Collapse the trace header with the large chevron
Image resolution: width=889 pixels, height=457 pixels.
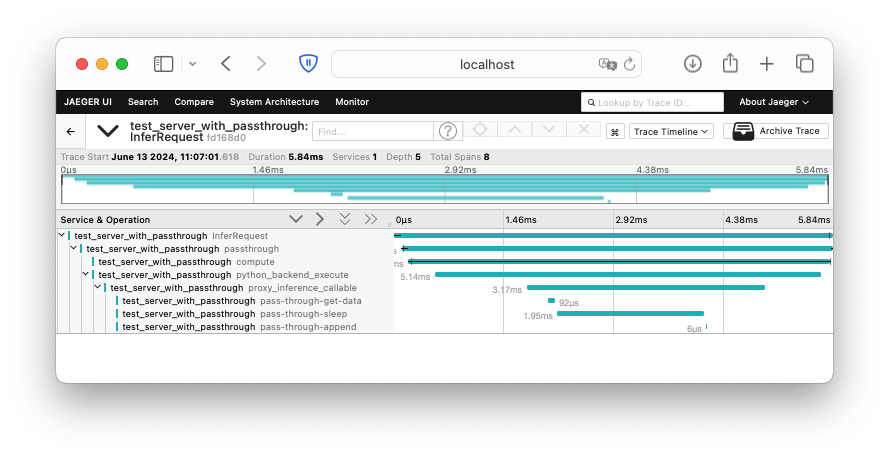click(x=108, y=131)
